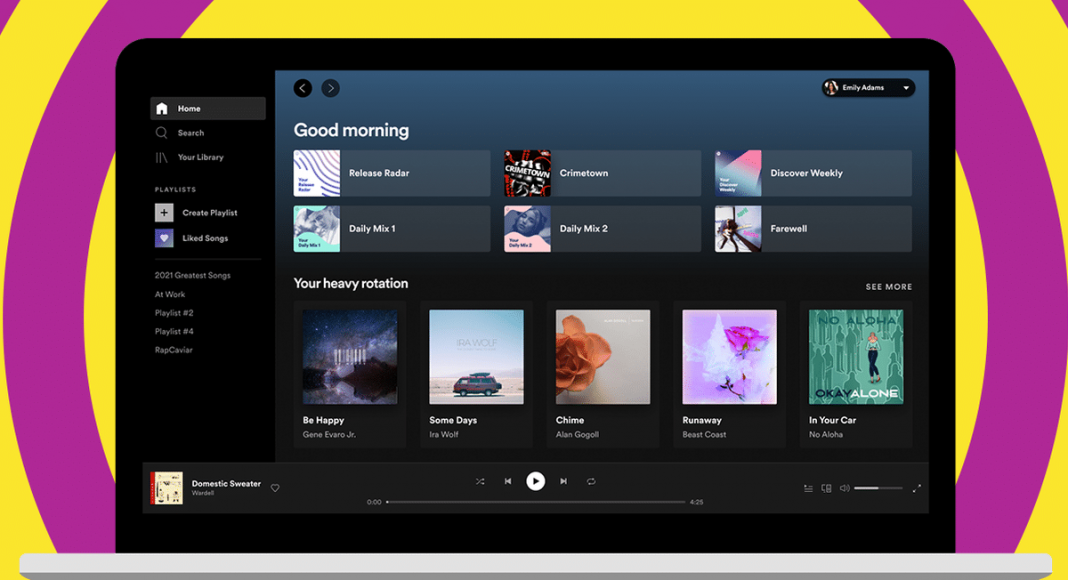Open the 2021 Greatest Songs playlist
This screenshot has width=1068, height=580.
pos(193,276)
